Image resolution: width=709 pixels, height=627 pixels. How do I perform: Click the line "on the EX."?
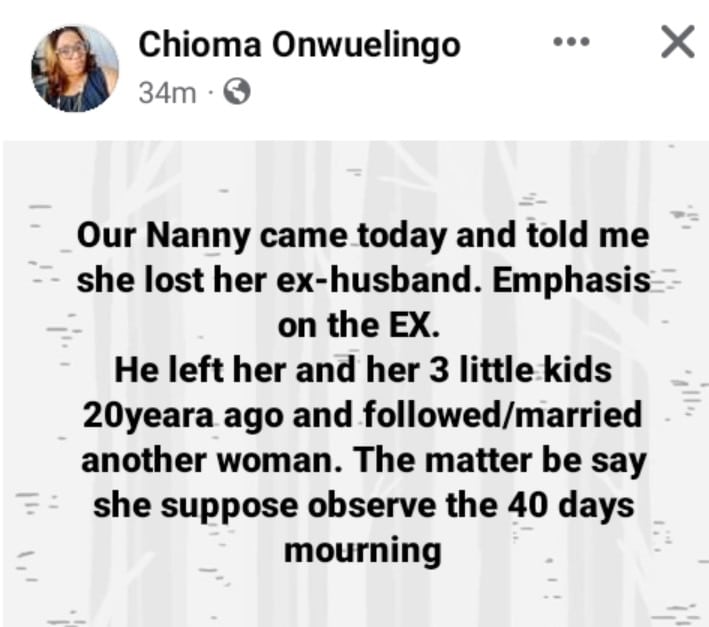(x=363, y=326)
